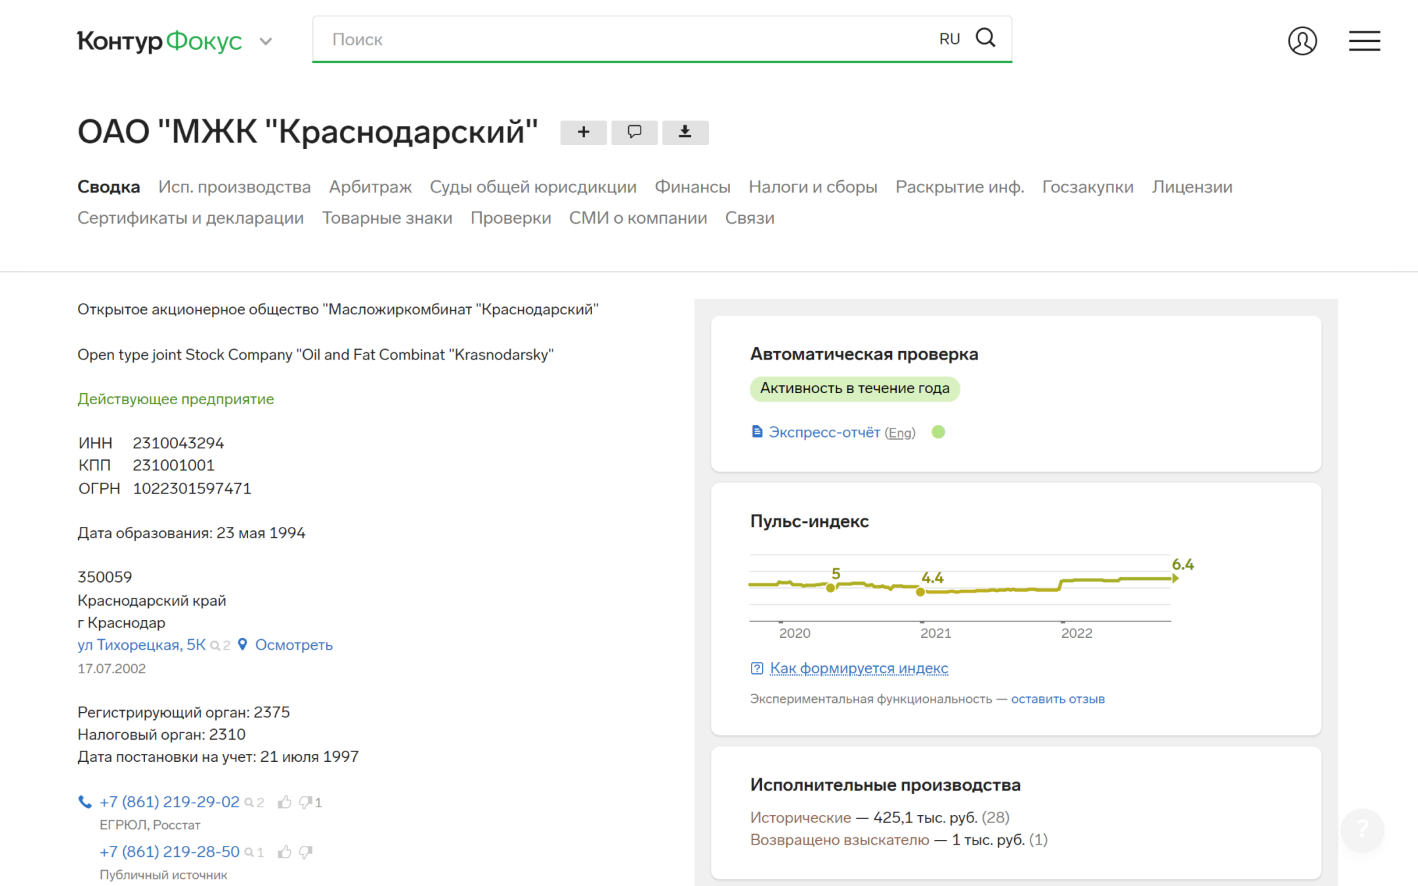This screenshot has width=1418, height=886.
Task: Select the Сводка tab
Action: click(x=109, y=187)
